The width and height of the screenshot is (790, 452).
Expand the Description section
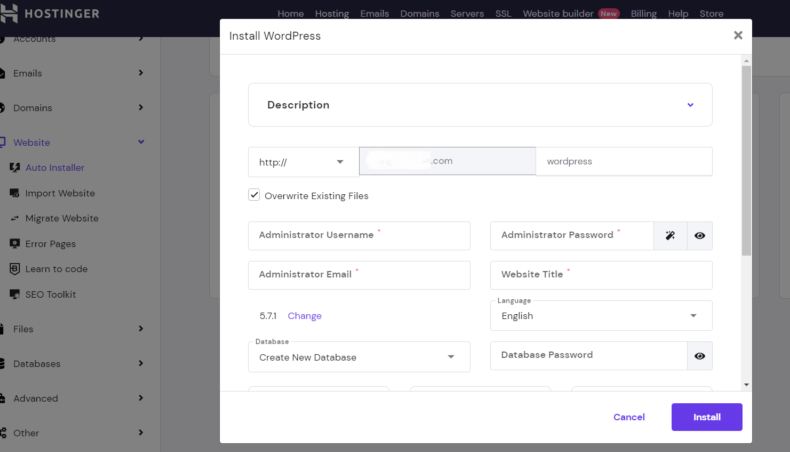coord(480,105)
